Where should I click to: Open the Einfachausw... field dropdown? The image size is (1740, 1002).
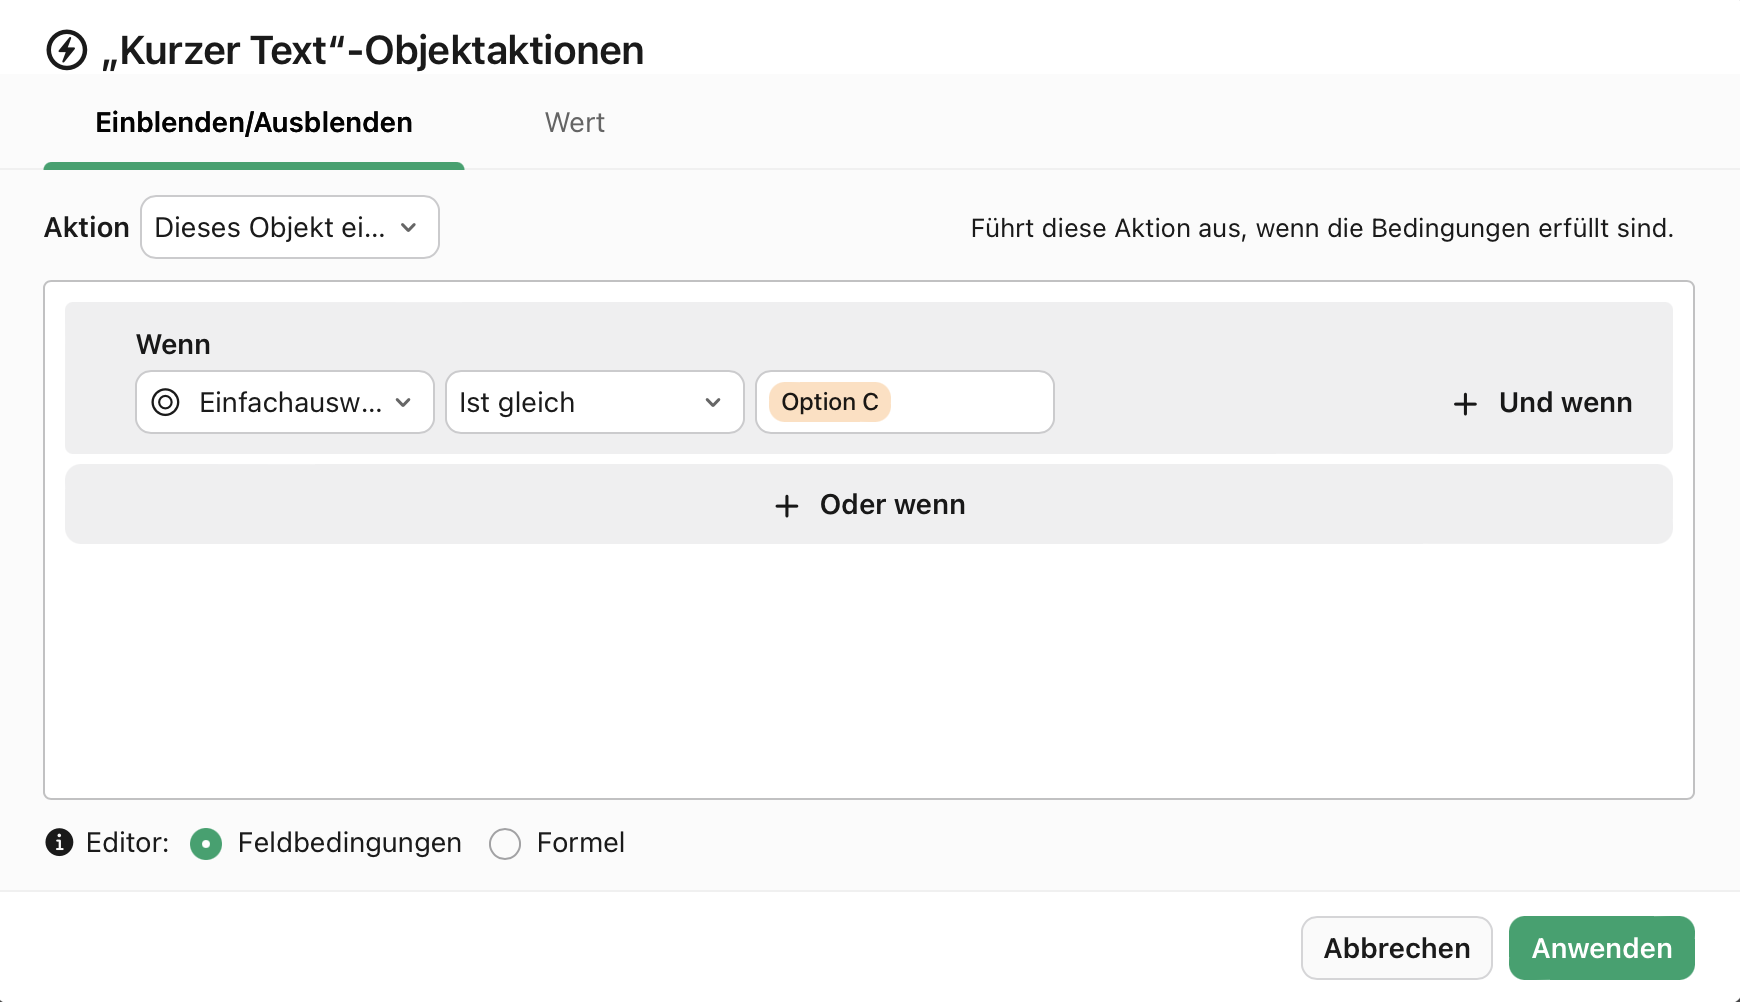coord(284,402)
